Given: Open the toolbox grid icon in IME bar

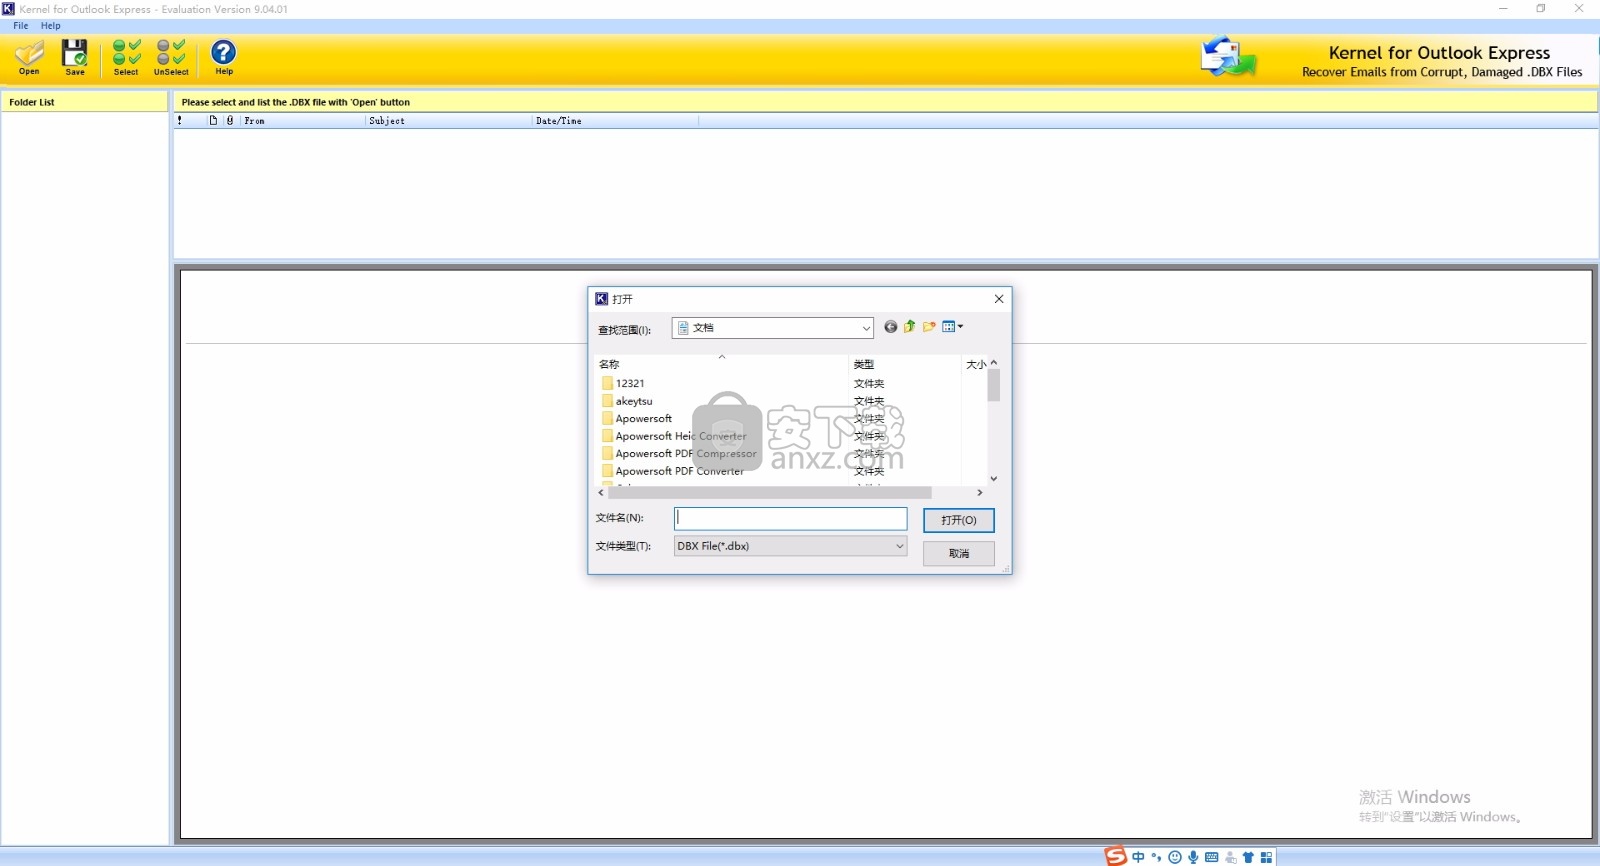Looking at the screenshot, I should click(1267, 857).
